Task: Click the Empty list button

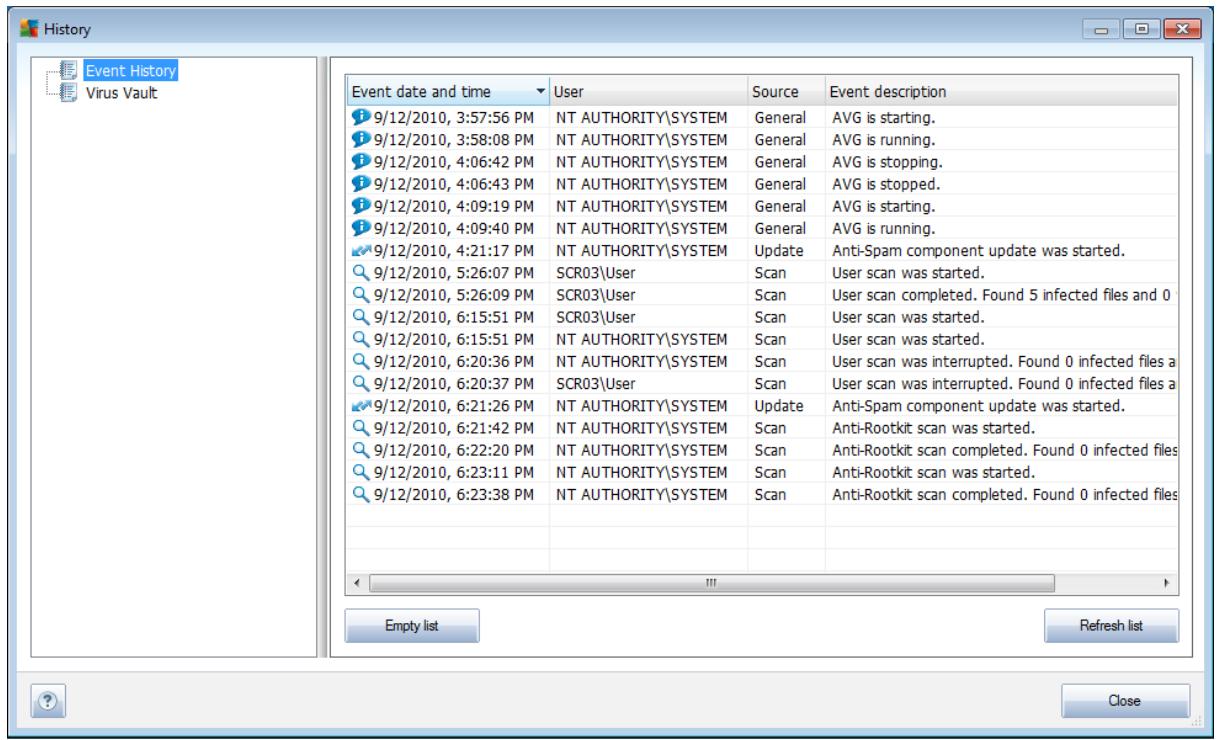Action: (x=412, y=625)
